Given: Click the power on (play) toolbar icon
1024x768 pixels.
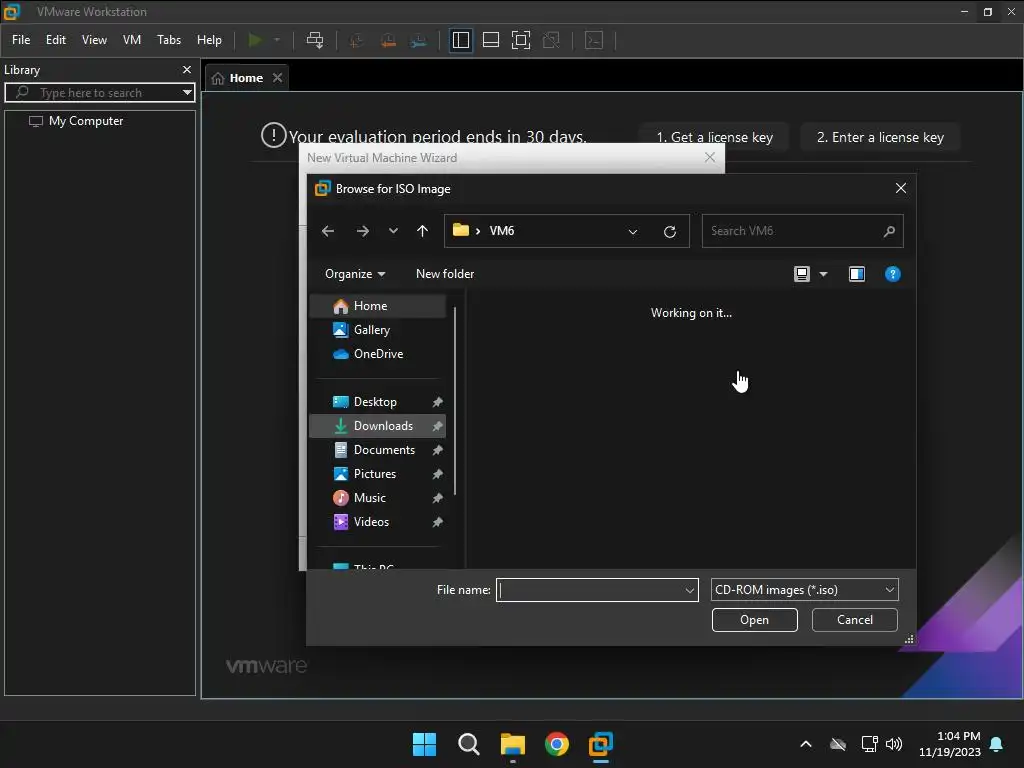Looking at the screenshot, I should pyautogui.click(x=255, y=40).
